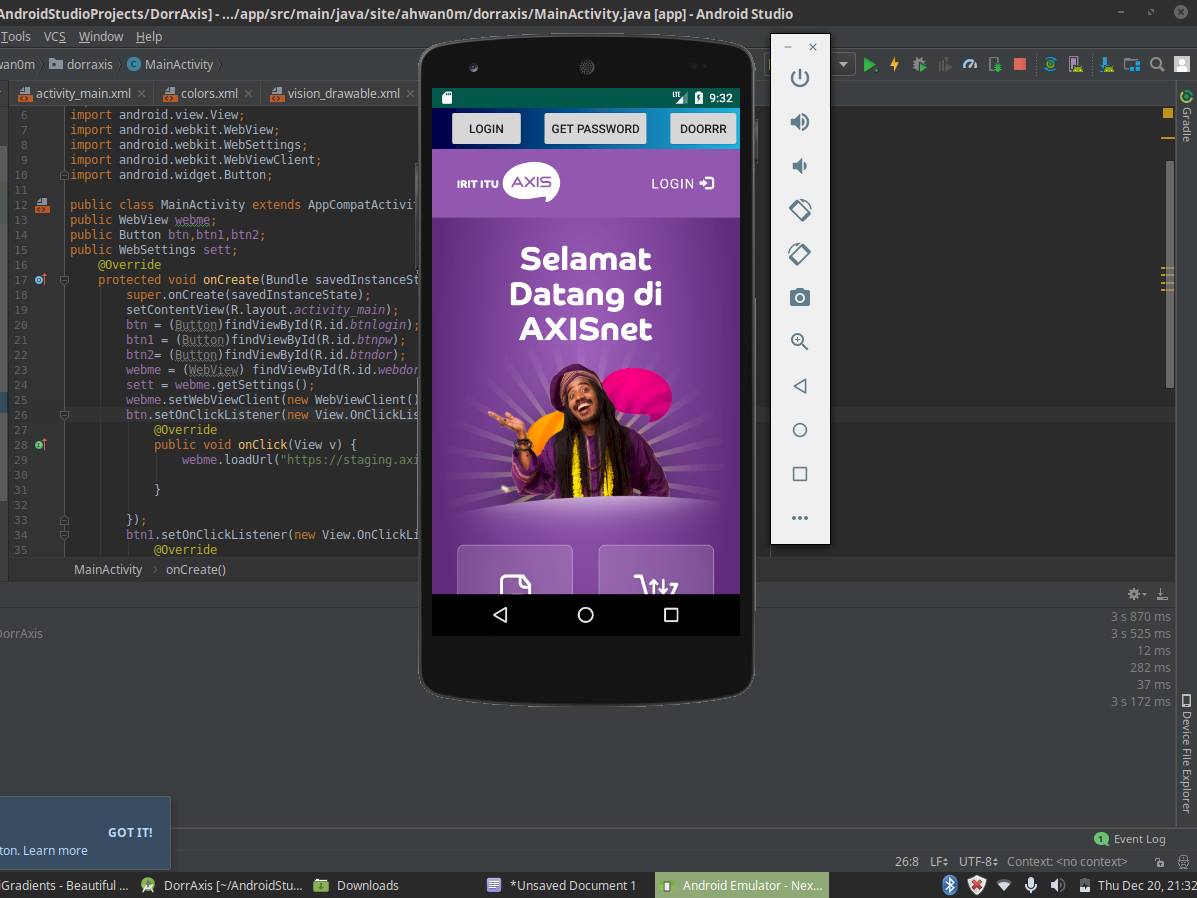Viewport: 1197px width, 898px height.
Task: Collapse onCreate method fold marker
Action: point(64,280)
